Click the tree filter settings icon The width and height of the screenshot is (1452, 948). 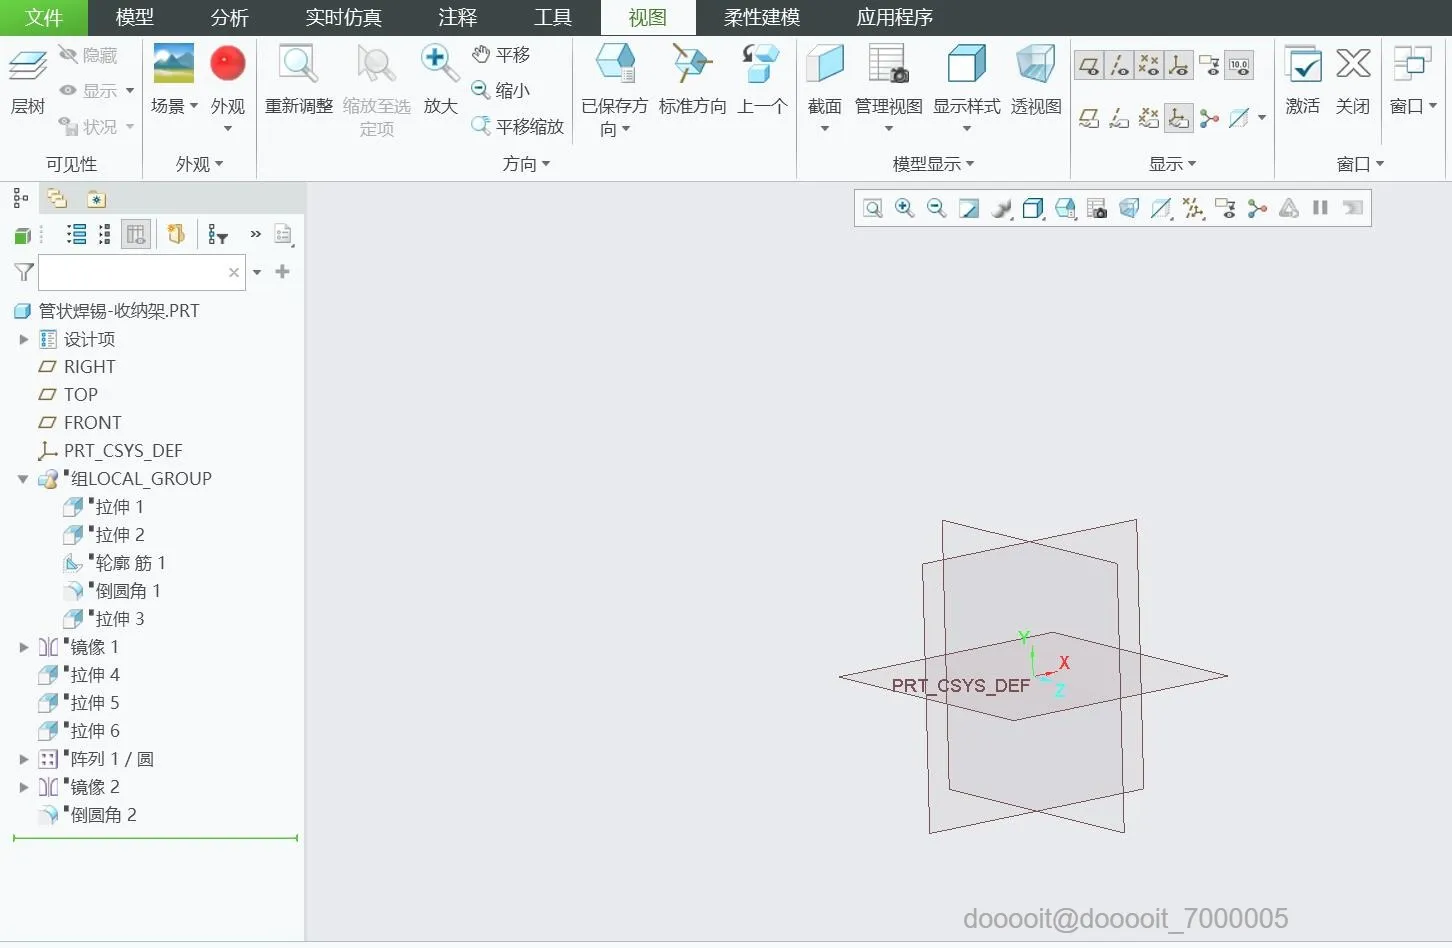218,234
